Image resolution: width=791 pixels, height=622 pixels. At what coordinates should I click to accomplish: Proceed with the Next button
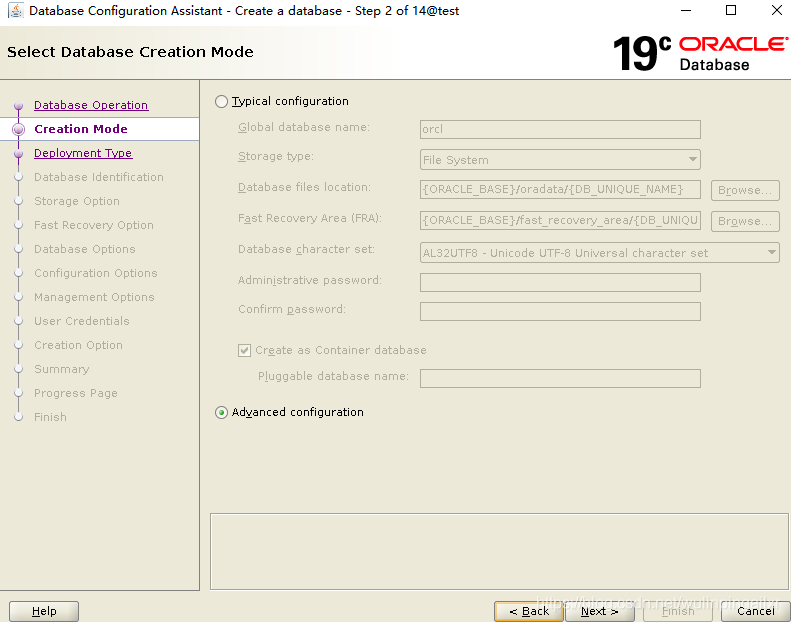click(x=600, y=611)
